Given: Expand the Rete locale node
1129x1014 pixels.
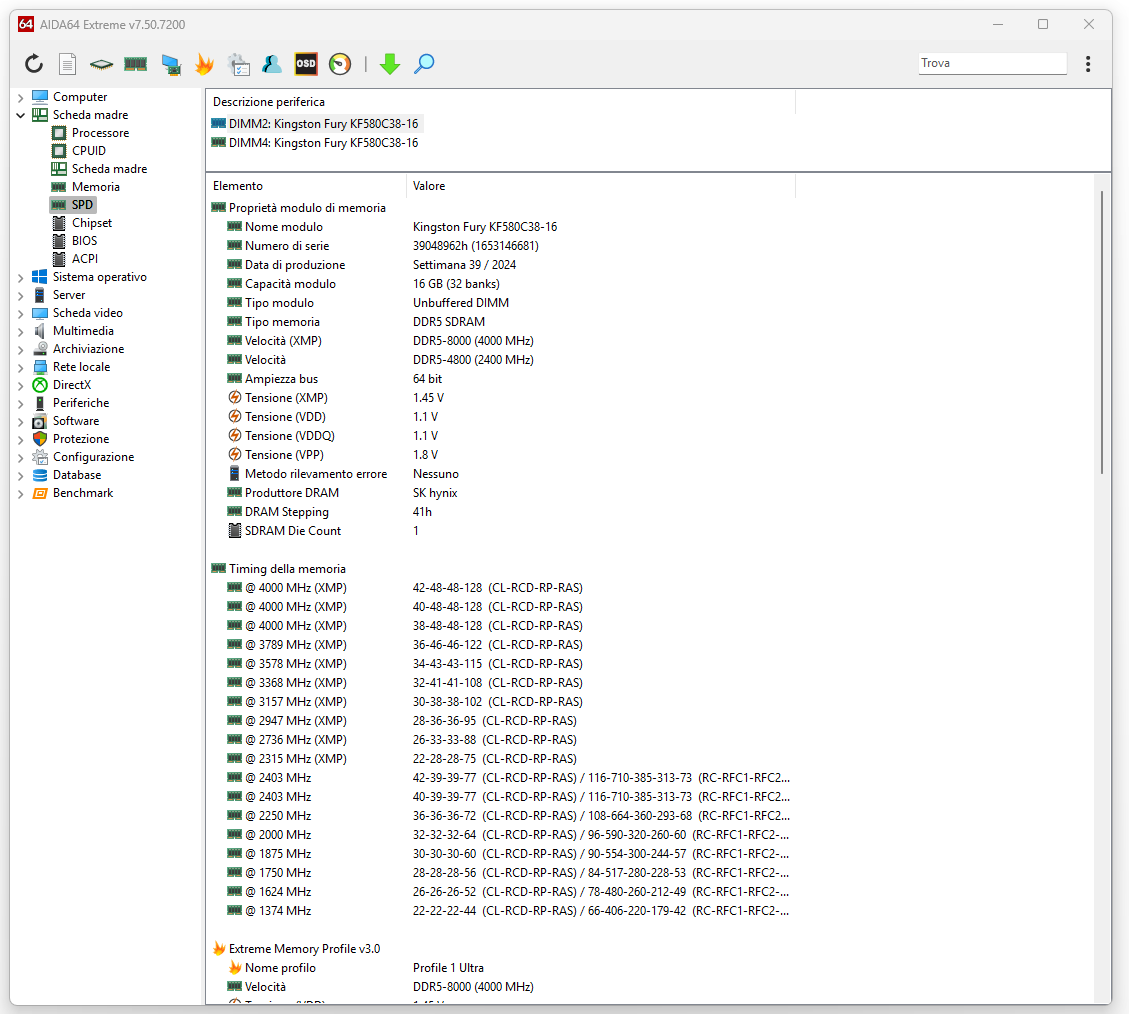Looking at the screenshot, I should (20, 367).
